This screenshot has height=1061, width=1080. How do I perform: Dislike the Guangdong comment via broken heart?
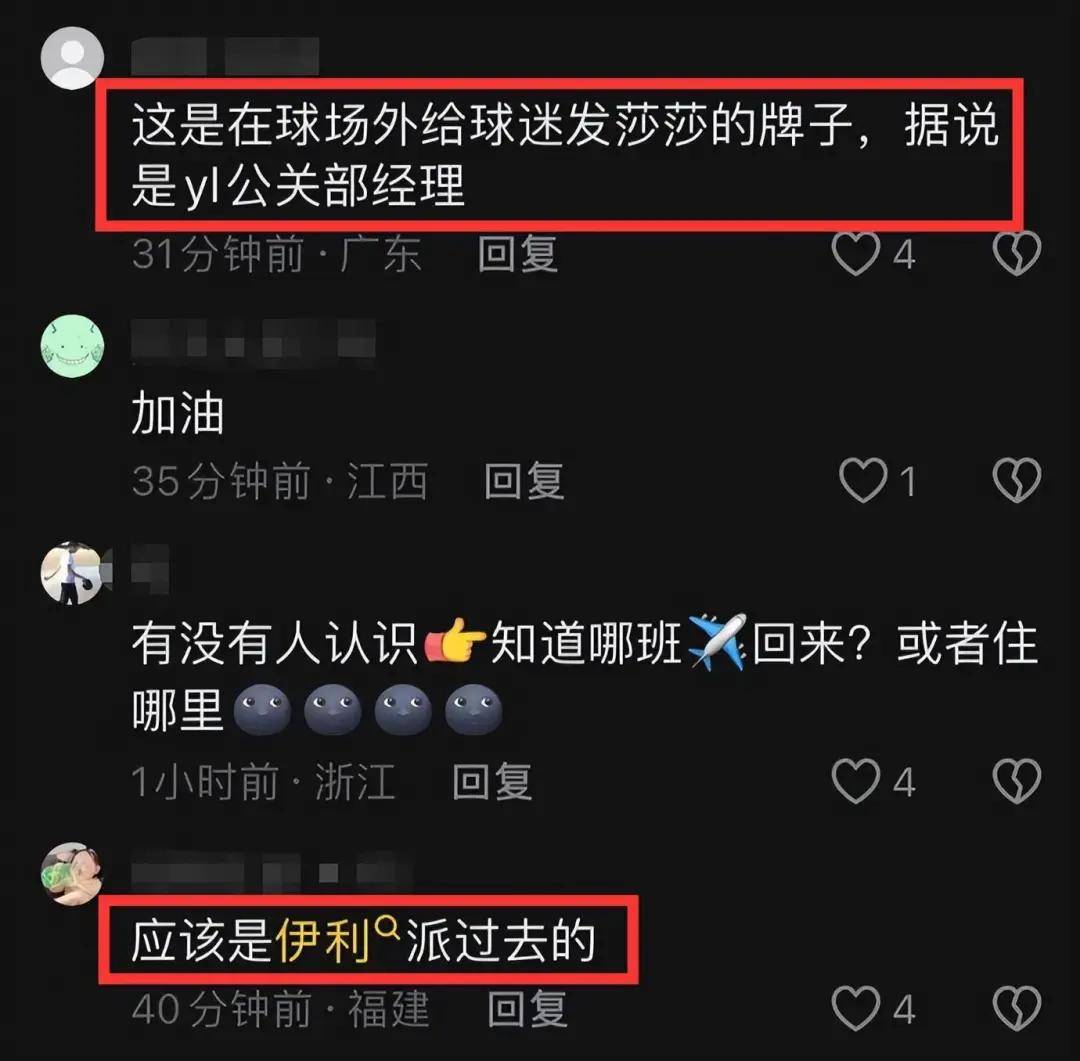coord(1017,252)
